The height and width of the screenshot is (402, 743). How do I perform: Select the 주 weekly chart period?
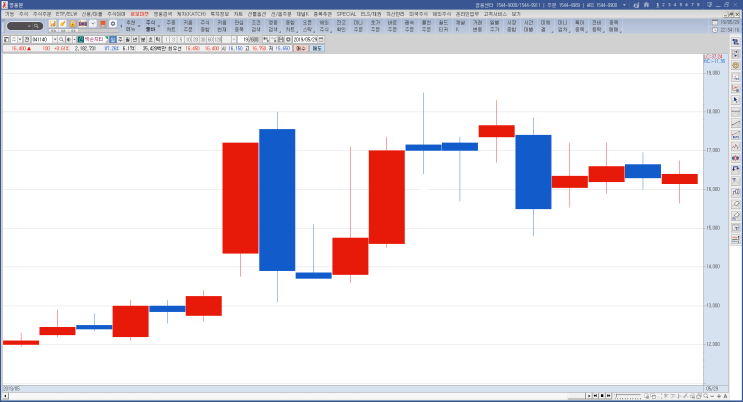click(x=120, y=39)
